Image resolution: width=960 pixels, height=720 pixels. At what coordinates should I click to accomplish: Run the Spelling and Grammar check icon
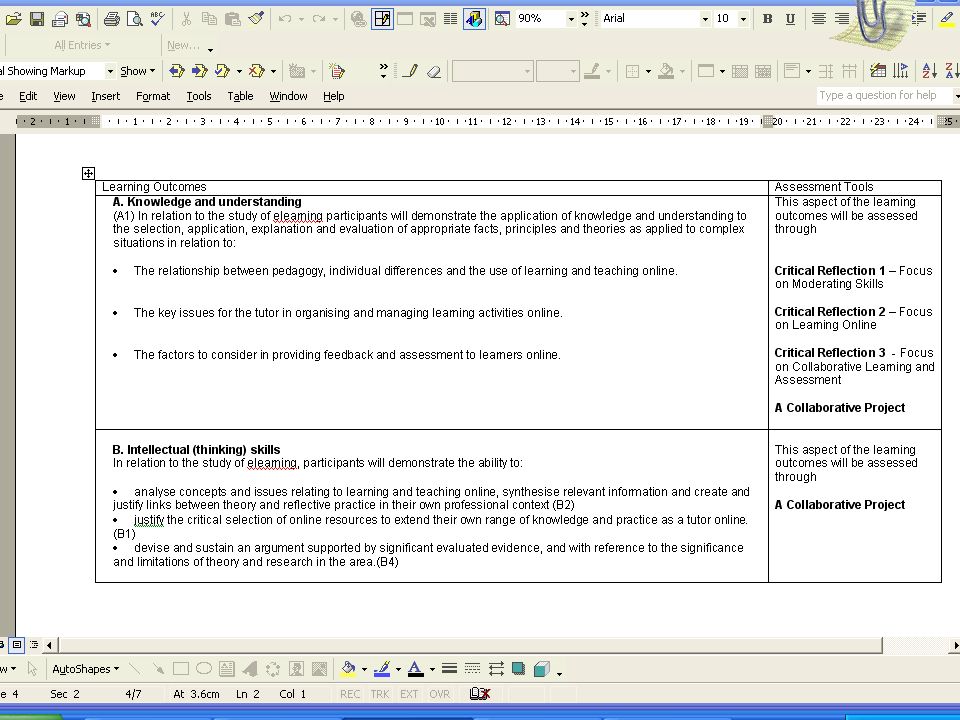[158, 19]
